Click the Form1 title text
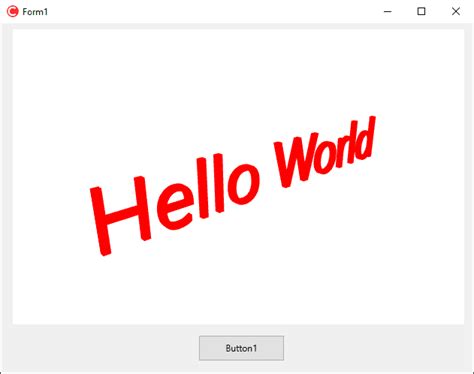The image size is (474, 374). (35, 12)
